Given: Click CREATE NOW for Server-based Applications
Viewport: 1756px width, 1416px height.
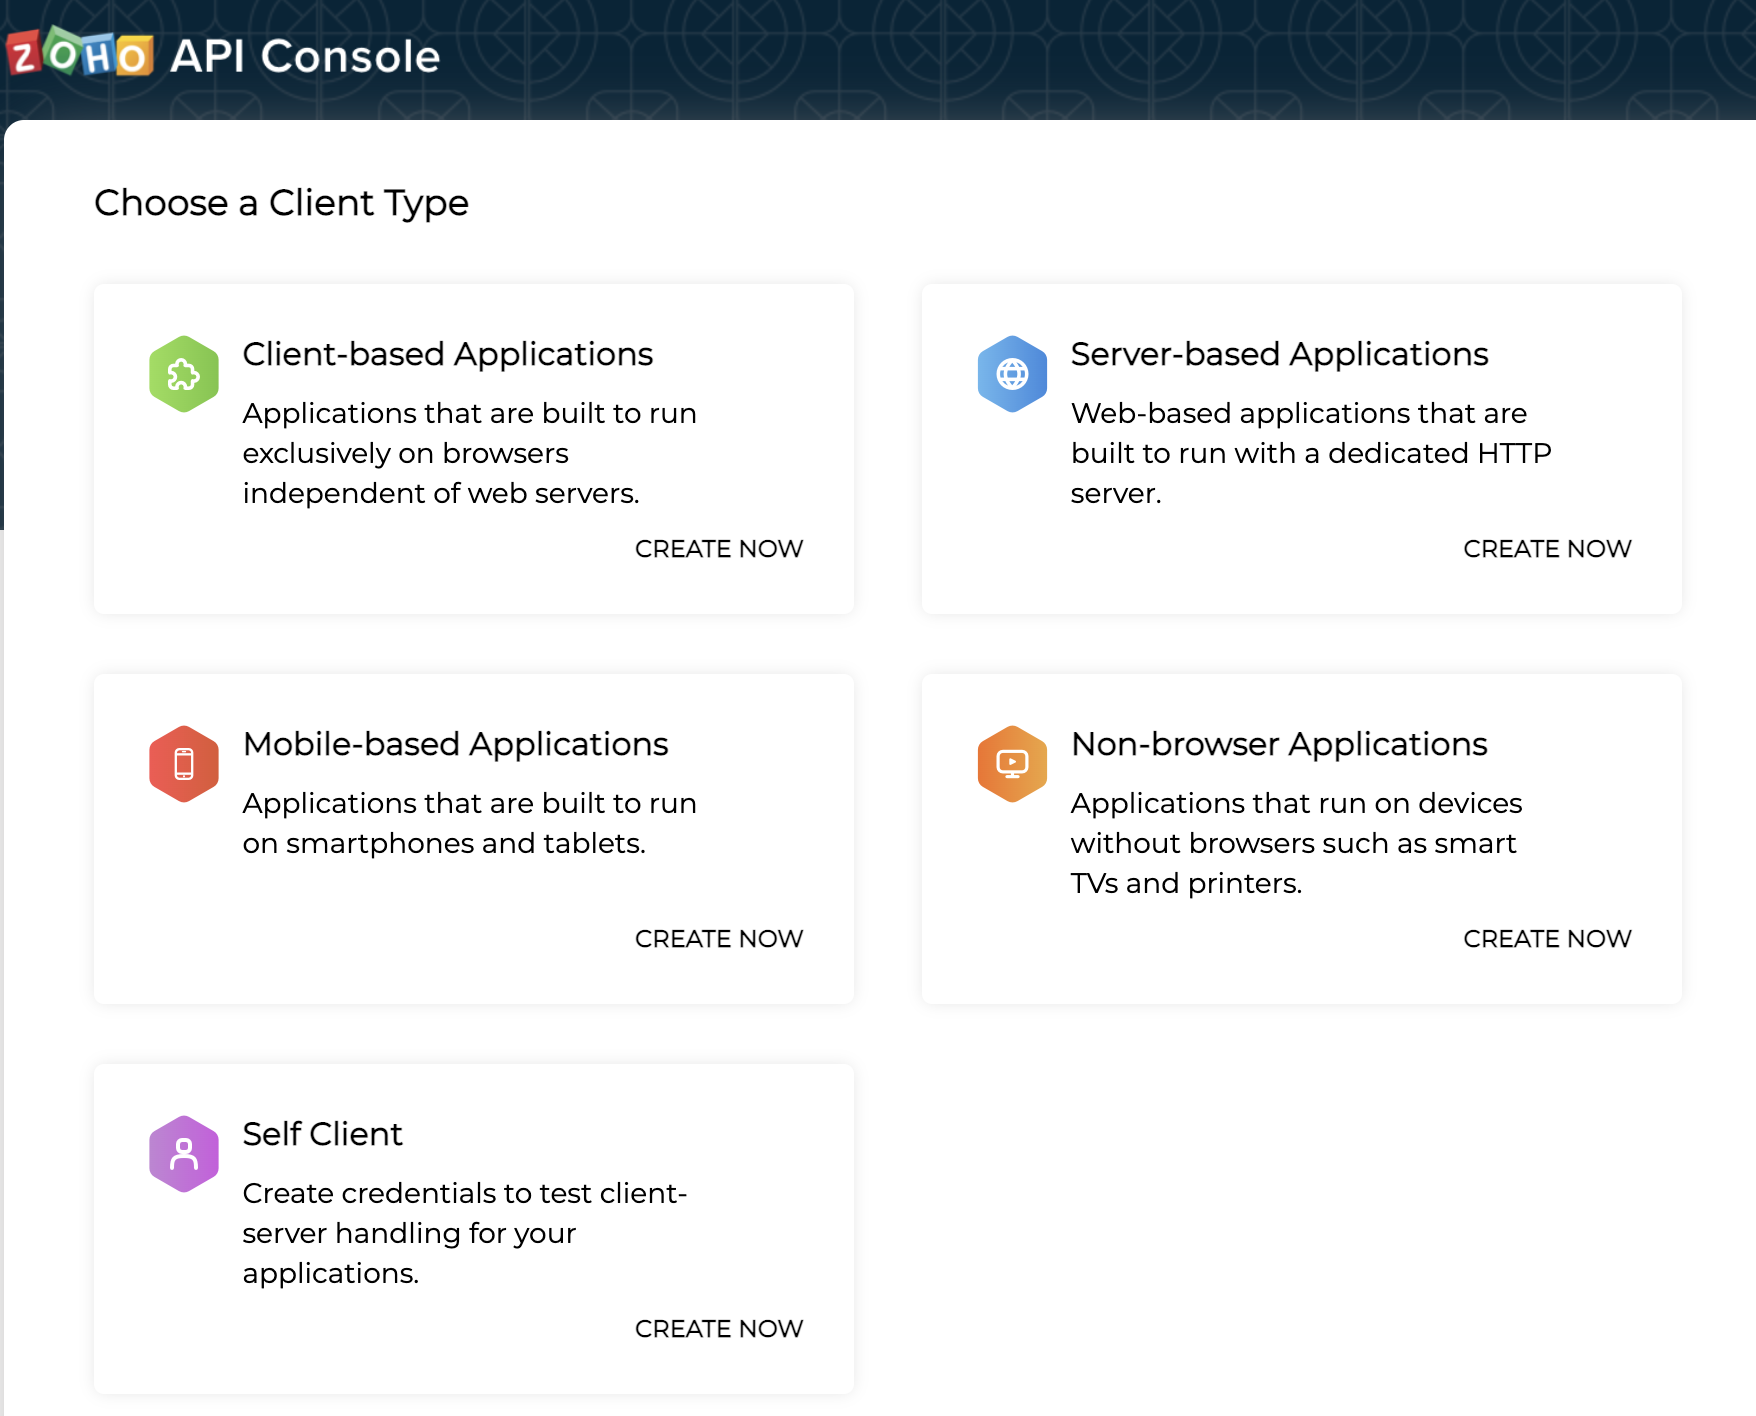Looking at the screenshot, I should coord(1547,548).
